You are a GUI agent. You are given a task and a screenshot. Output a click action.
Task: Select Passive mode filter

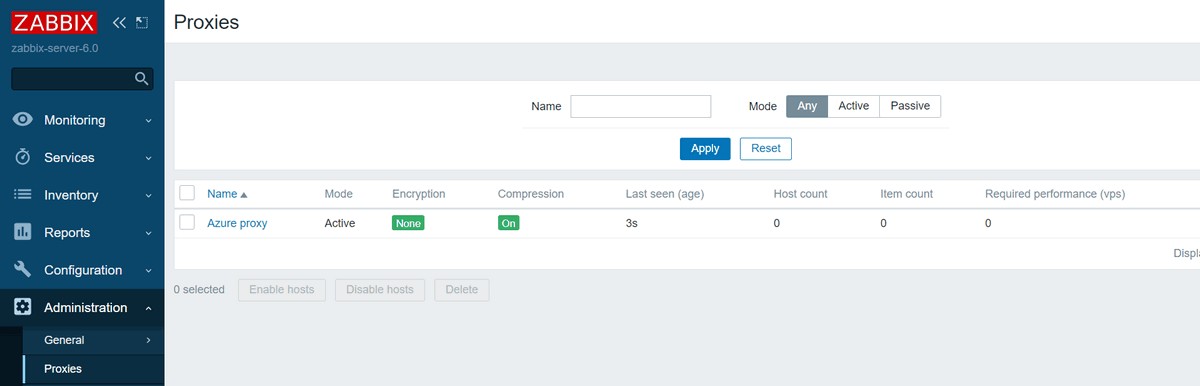[x=910, y=106]
